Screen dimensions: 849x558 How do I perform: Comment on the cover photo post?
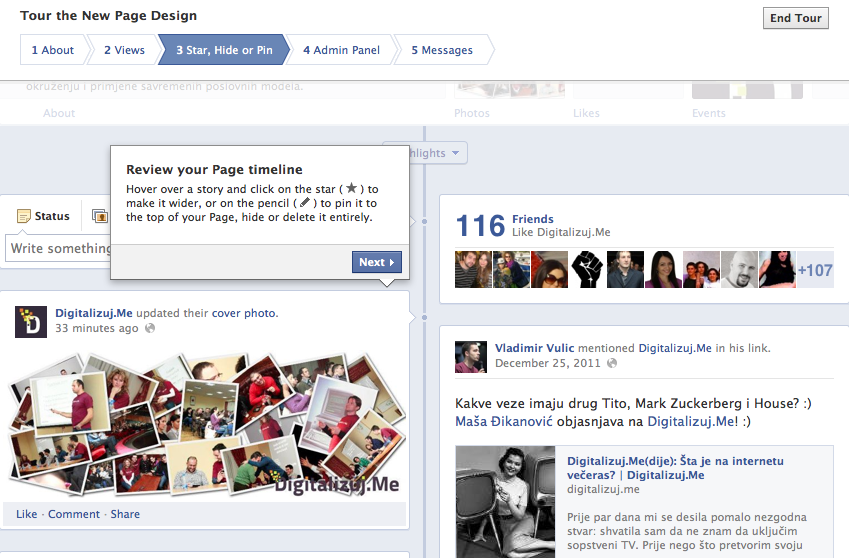74,514
